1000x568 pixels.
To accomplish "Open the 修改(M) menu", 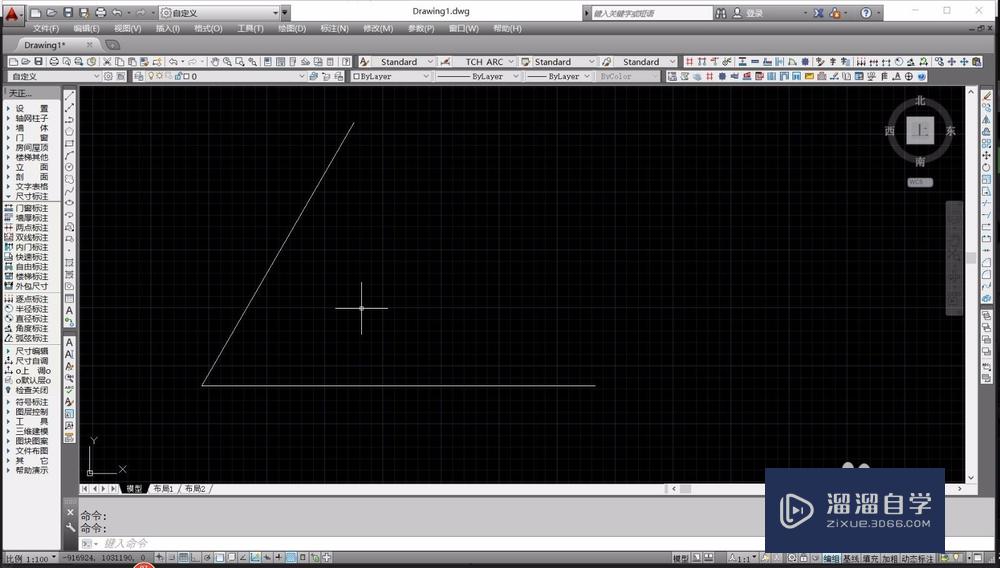I will pos(378,29).
